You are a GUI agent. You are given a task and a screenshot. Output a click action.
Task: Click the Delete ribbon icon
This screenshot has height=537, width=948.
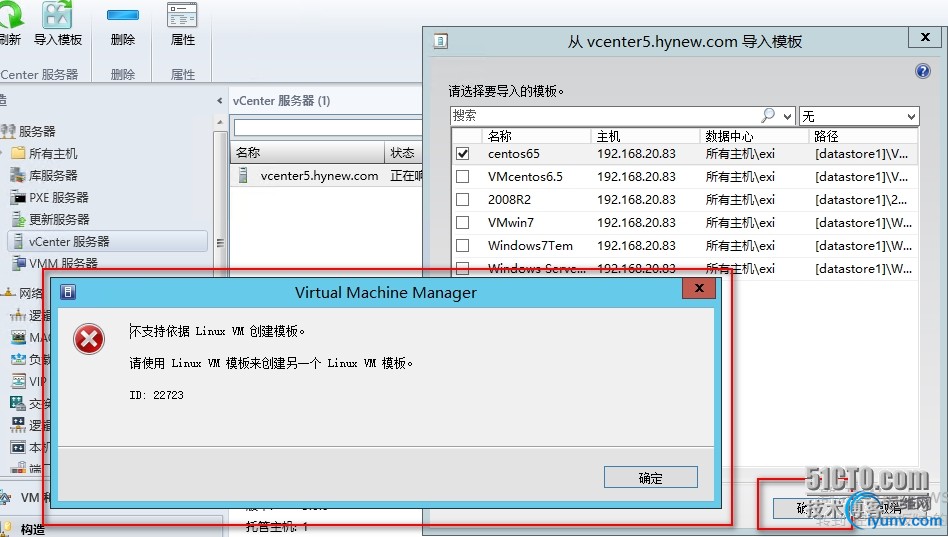(123, 15)
